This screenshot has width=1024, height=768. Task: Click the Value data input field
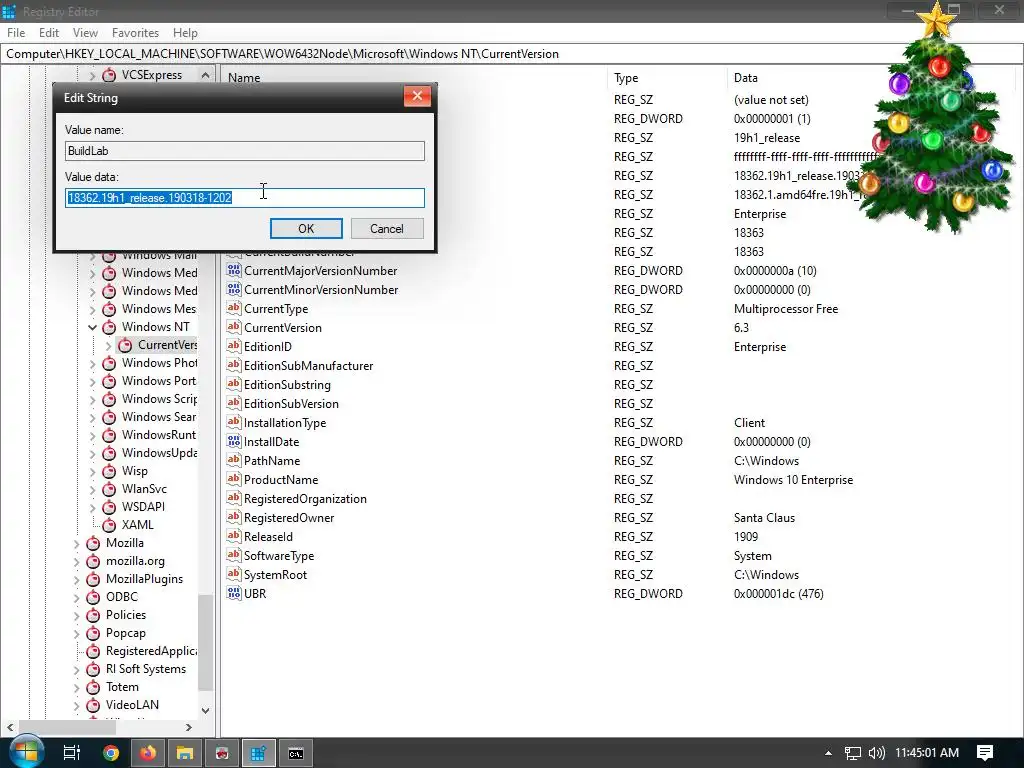[x=245, y=198]
